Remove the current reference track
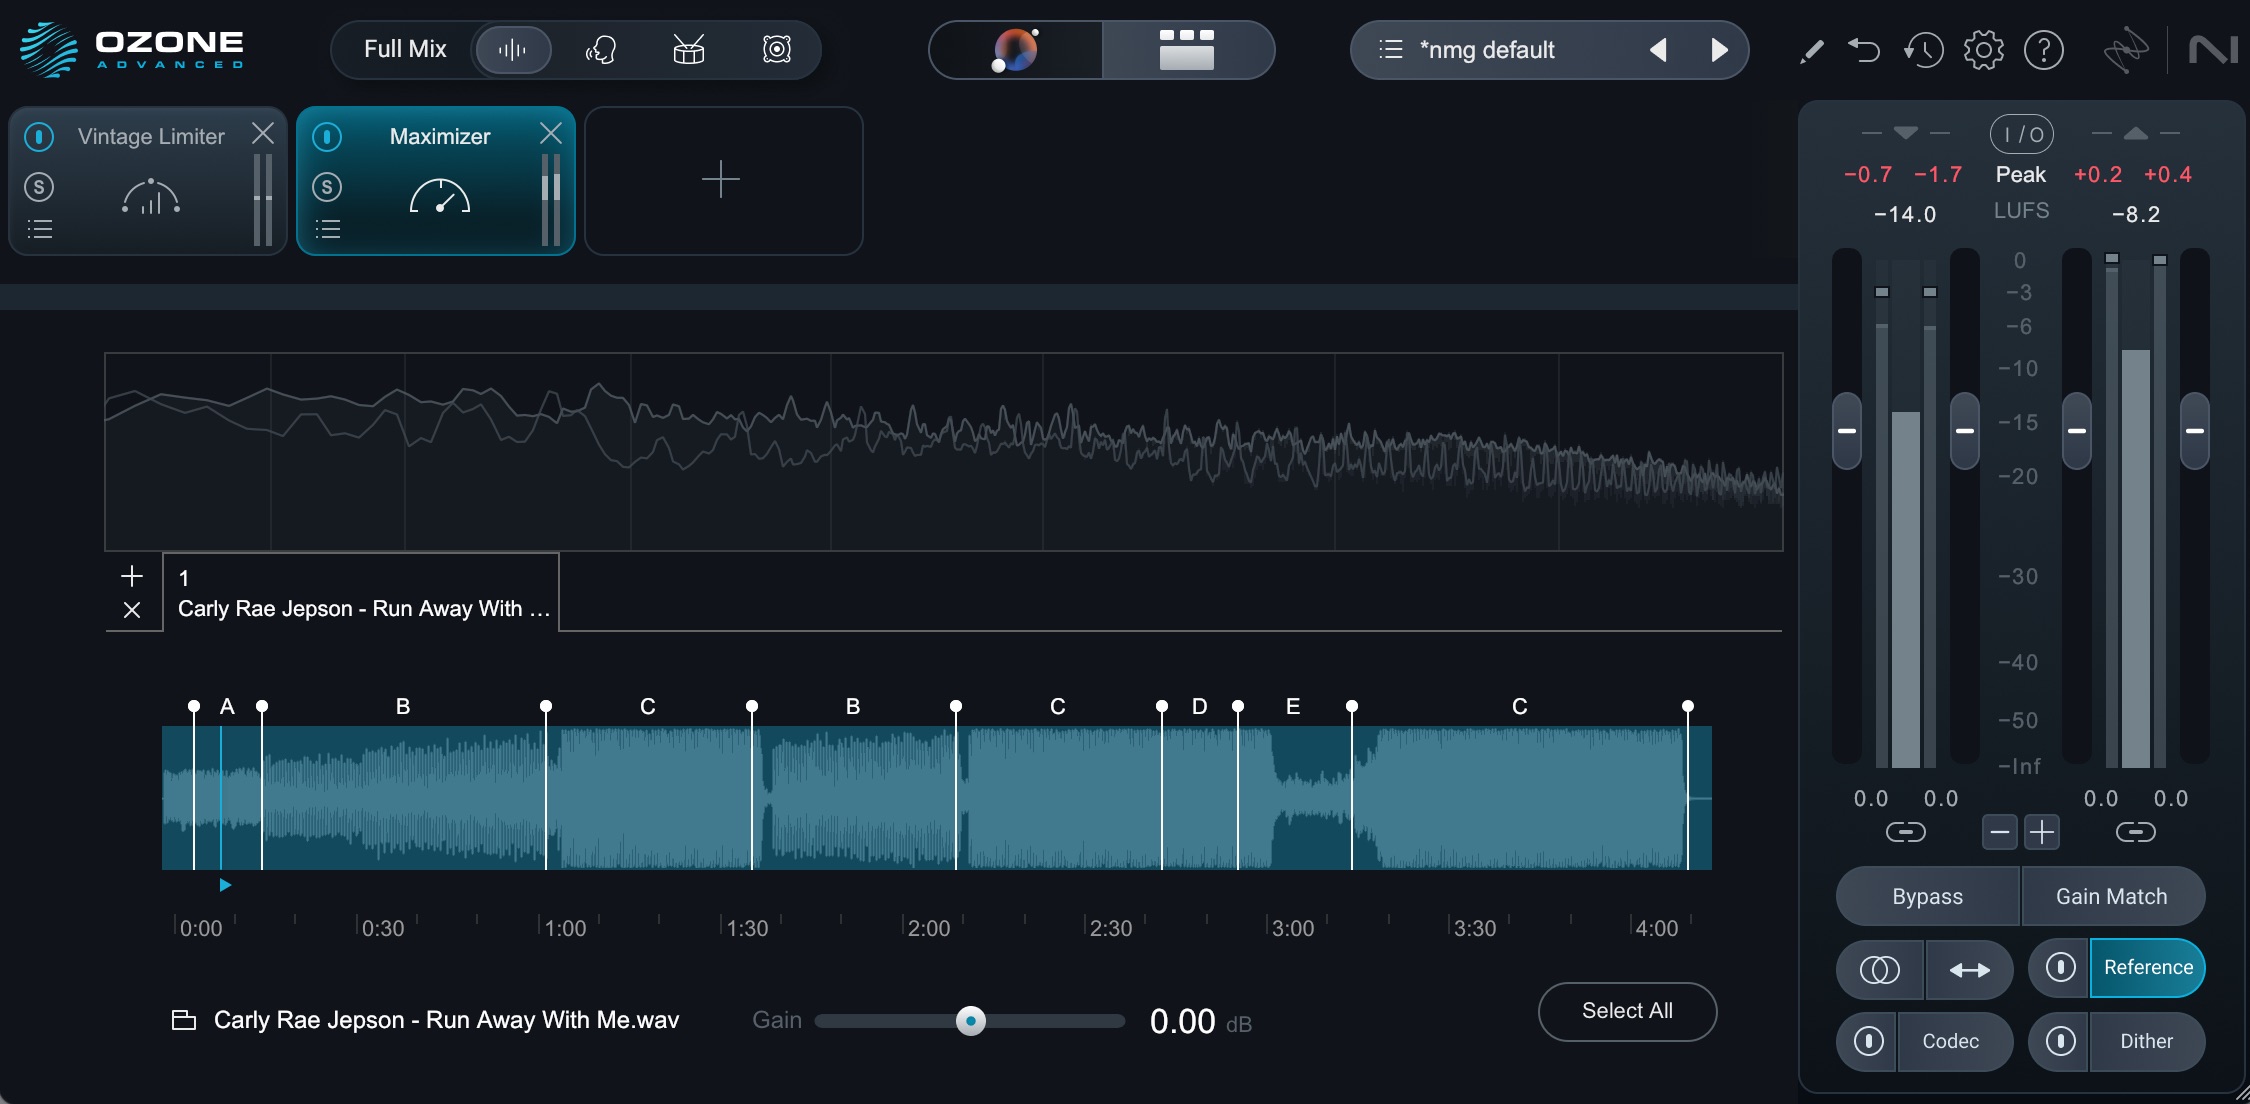This screenshot has width=2250, height=1104. point(132,610)
